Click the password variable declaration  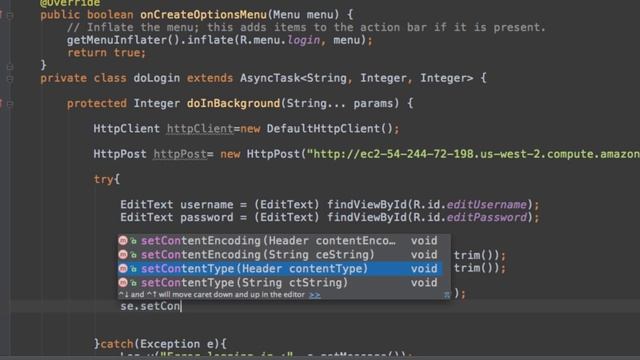point(207,218)
